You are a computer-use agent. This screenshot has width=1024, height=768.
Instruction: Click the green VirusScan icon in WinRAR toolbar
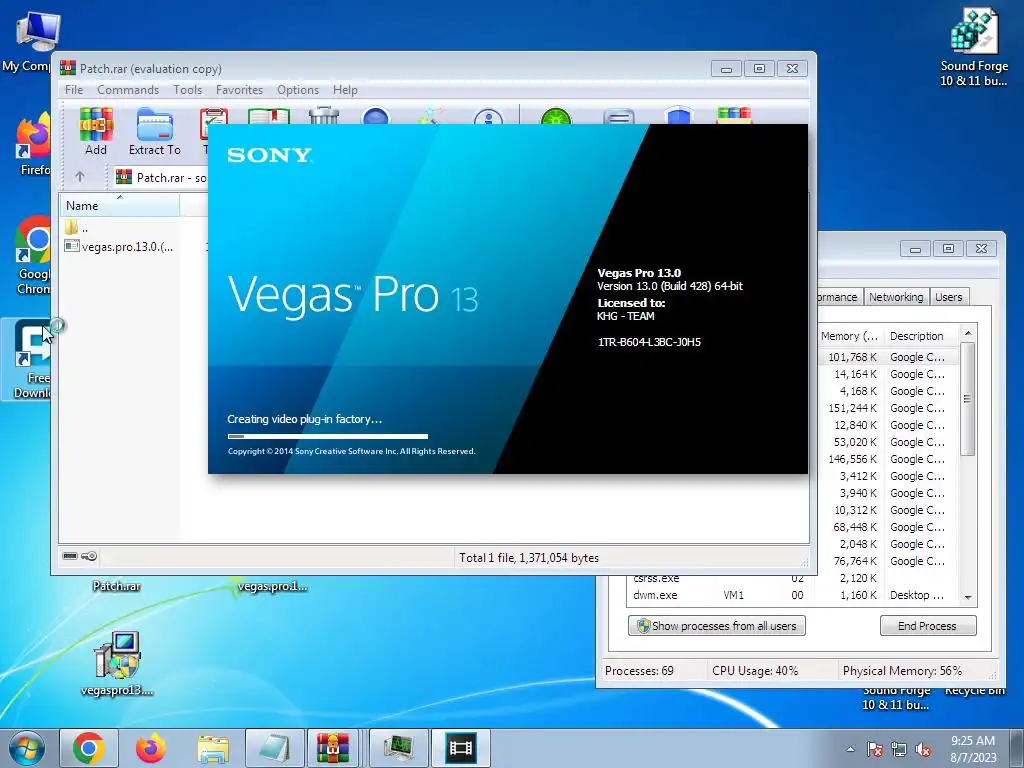pos(556,116)
